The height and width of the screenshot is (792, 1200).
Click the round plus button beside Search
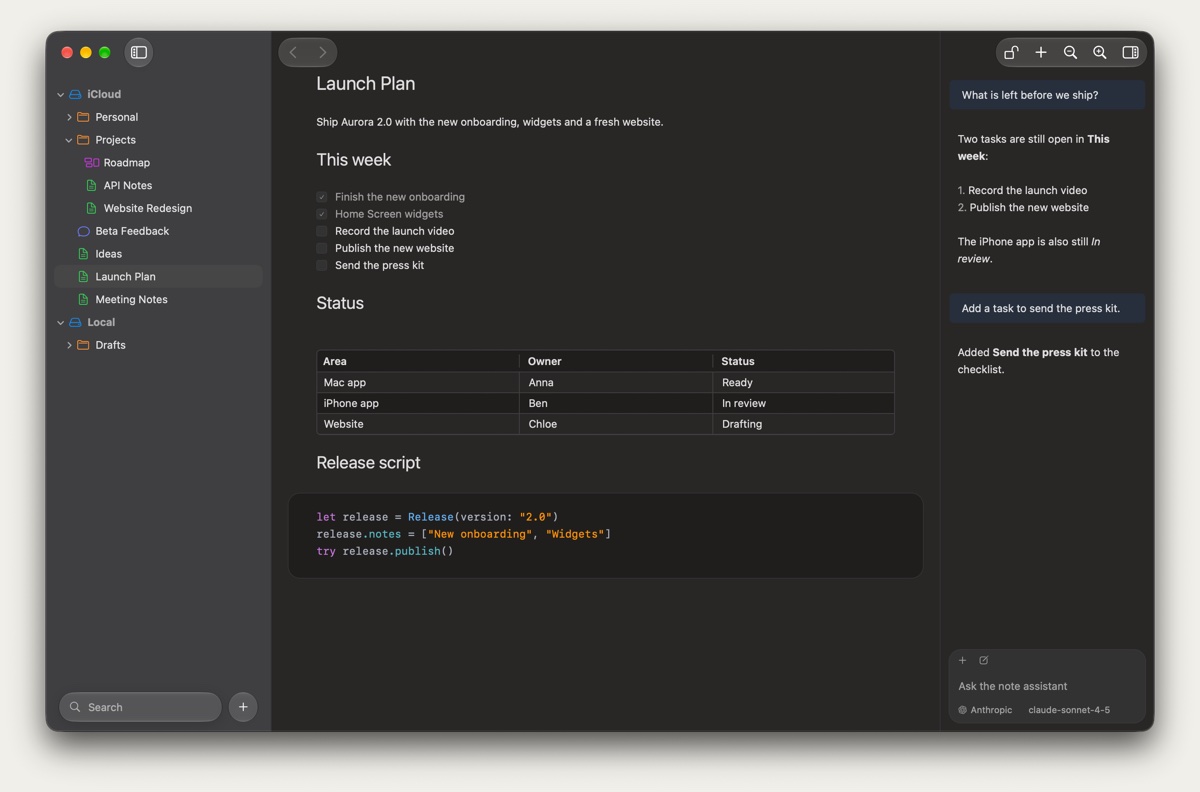(x=243, y=707)
